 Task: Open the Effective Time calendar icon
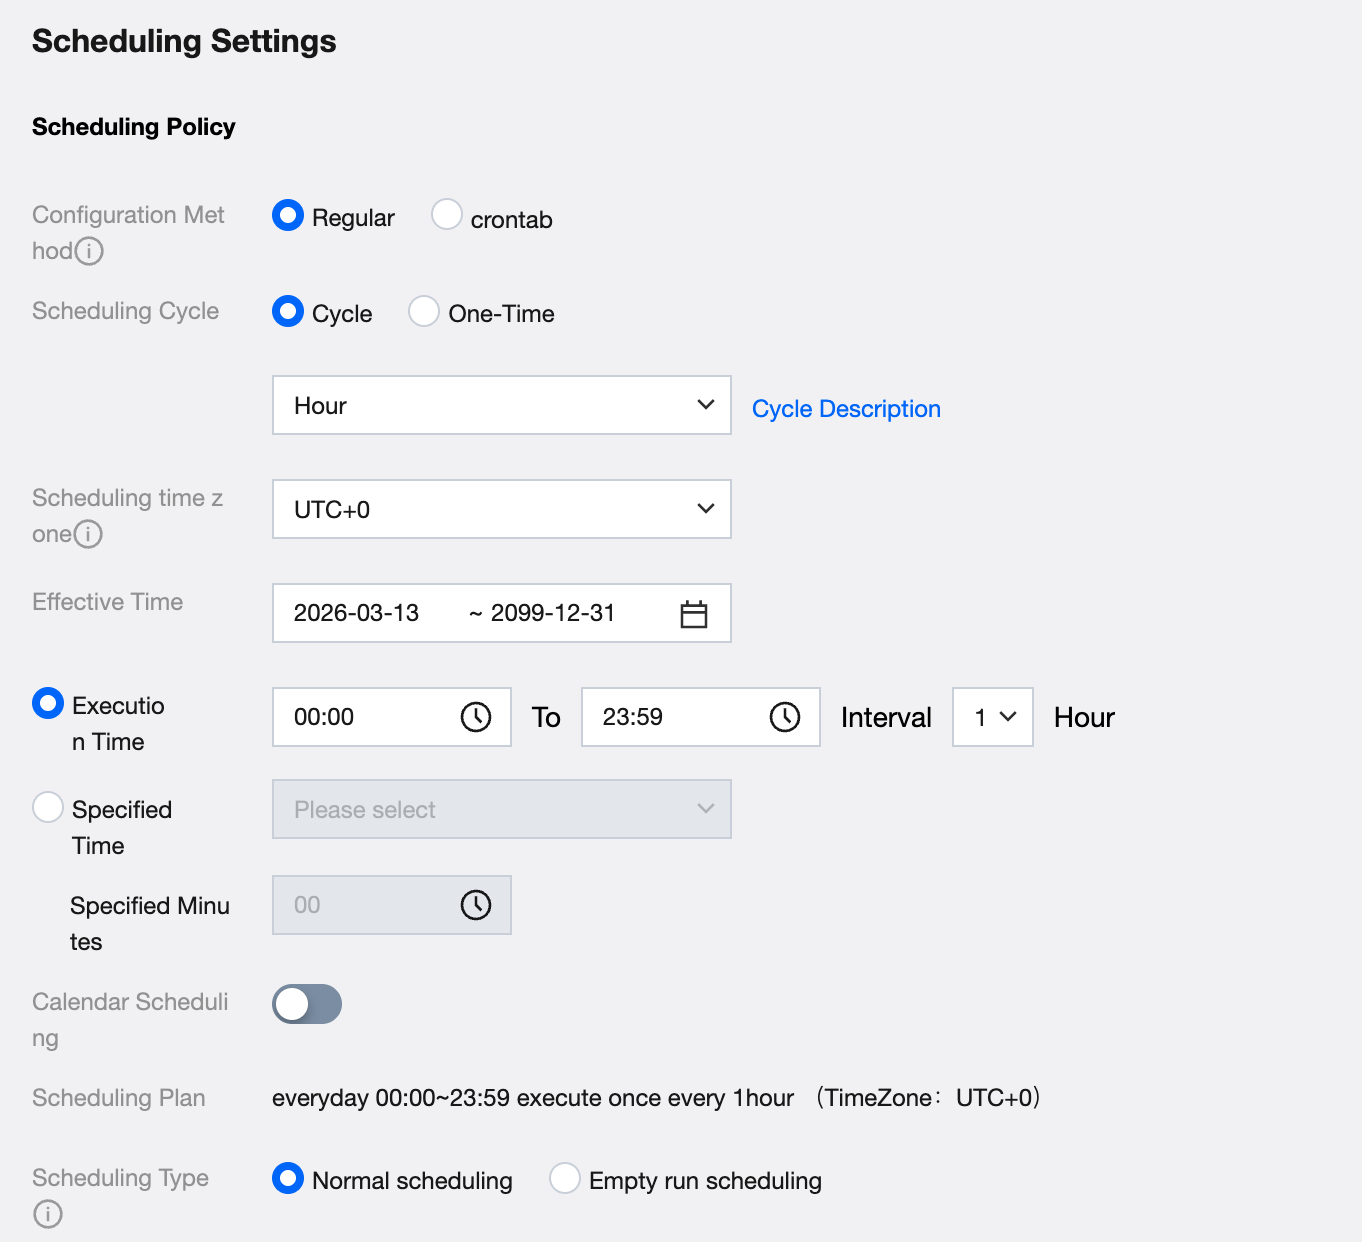(693, 613)
